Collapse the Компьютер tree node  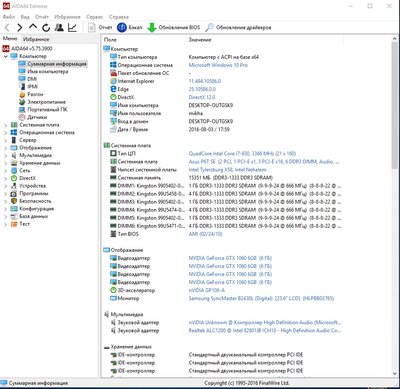pos(6,56)
